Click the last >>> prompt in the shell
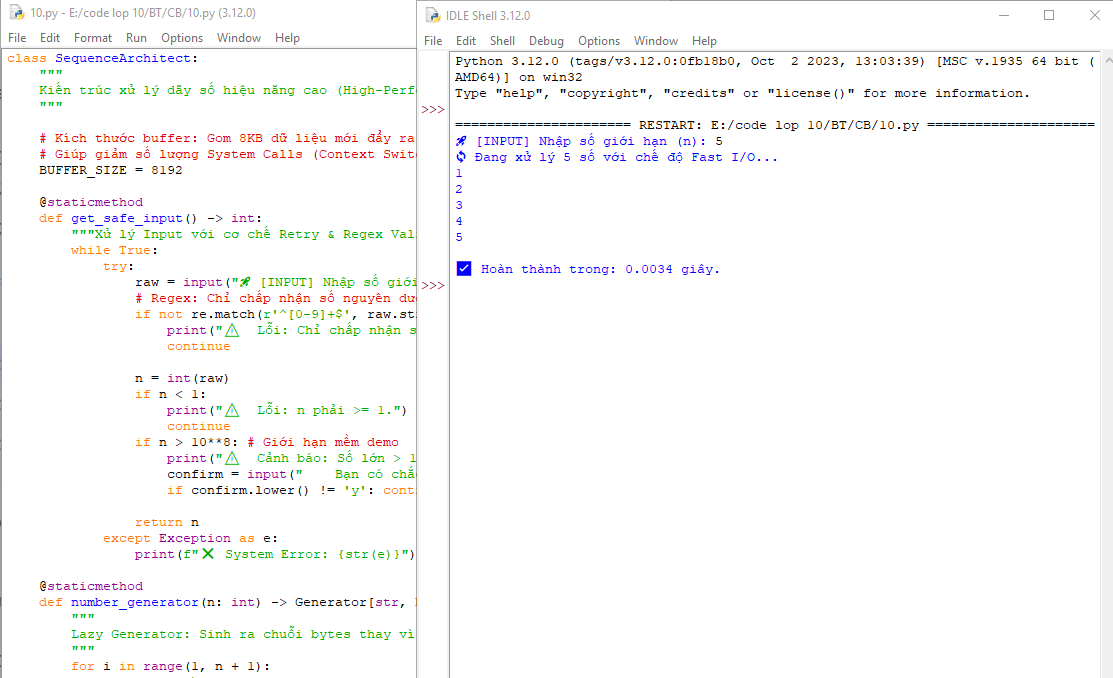Image resolution: width=1113 pixels, height=678 pixels. (433, 286)
